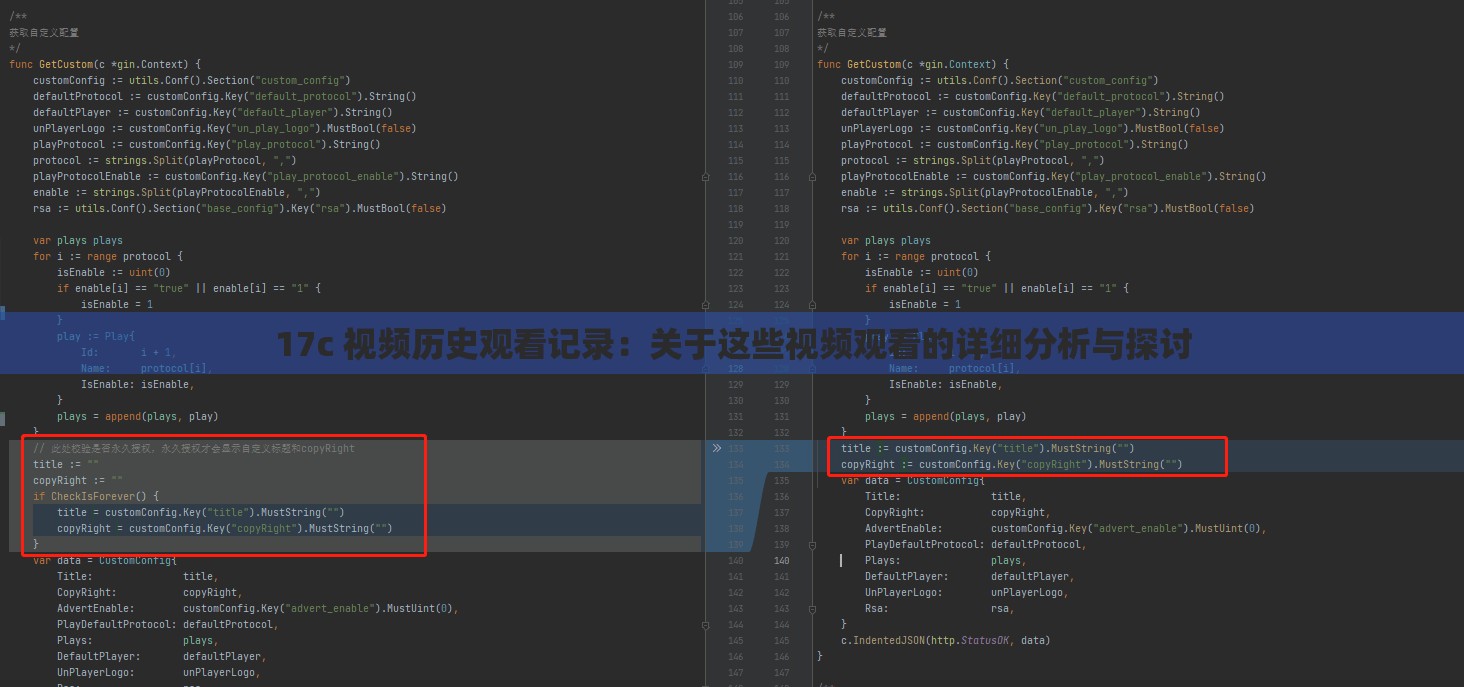Click fold marker at line 116 in left pane gutter

click(706, 176)
